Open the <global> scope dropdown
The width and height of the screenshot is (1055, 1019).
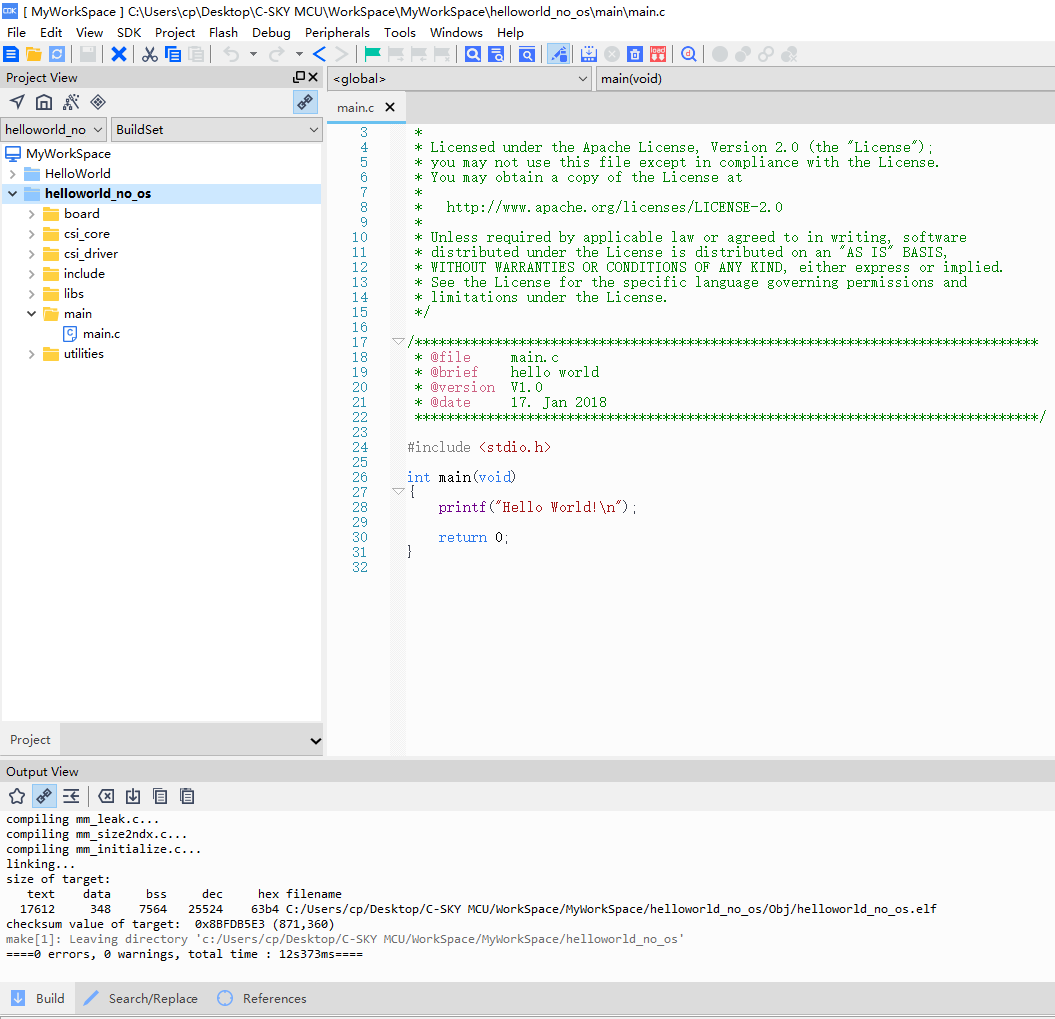[460, 79]
